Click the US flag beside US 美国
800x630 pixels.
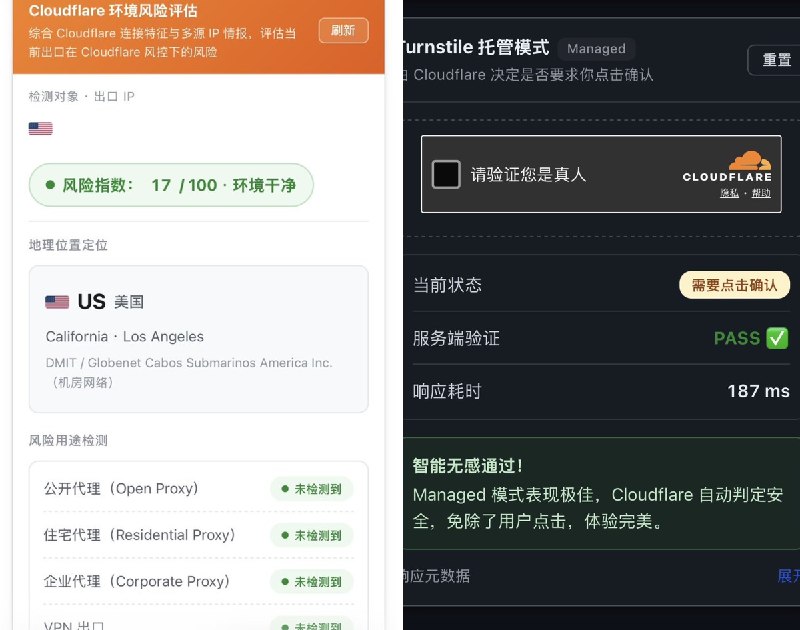click(57, 302)
